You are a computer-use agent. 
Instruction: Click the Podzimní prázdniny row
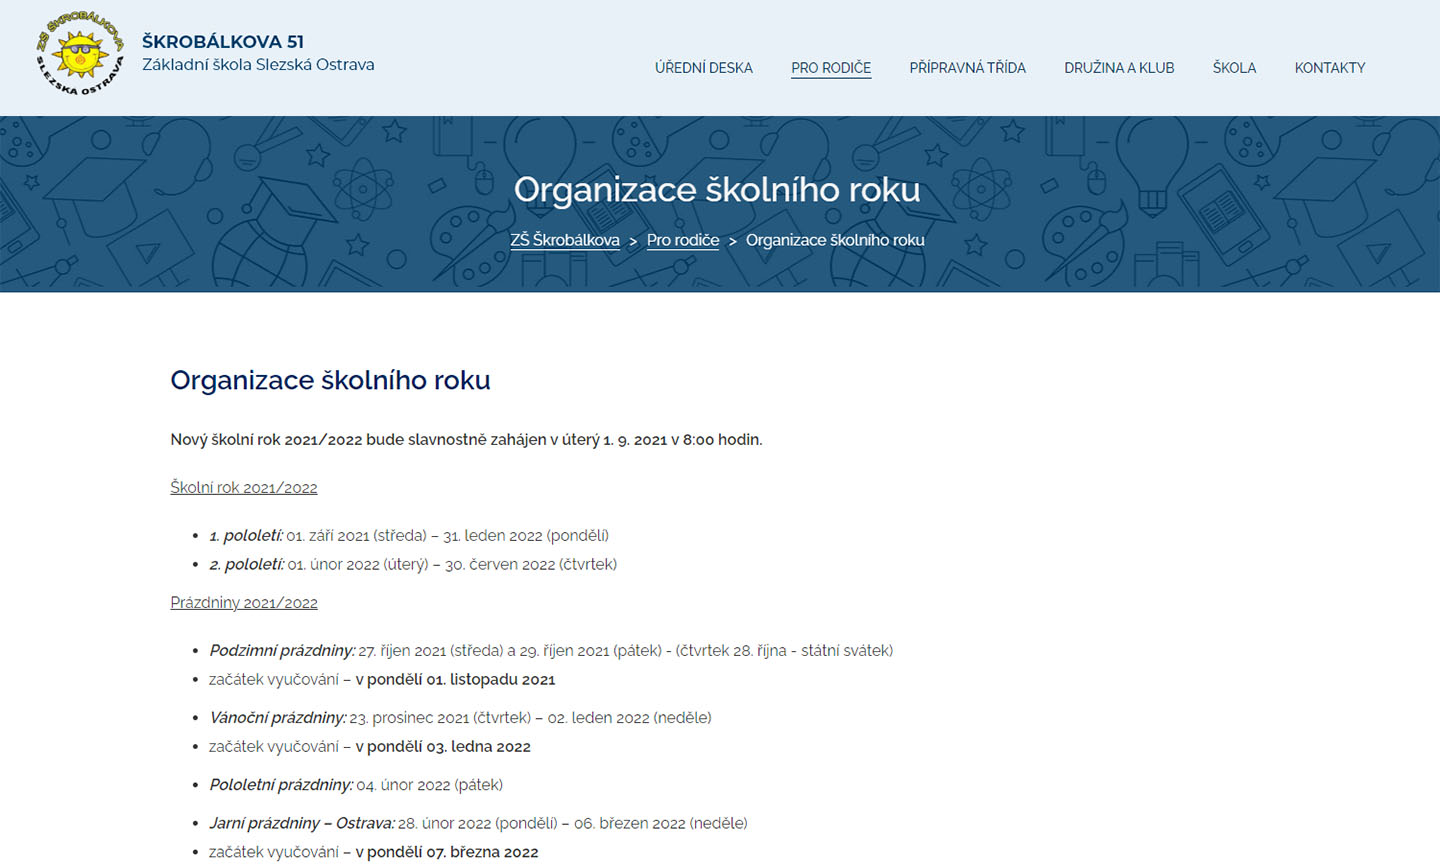coord(551,651)
